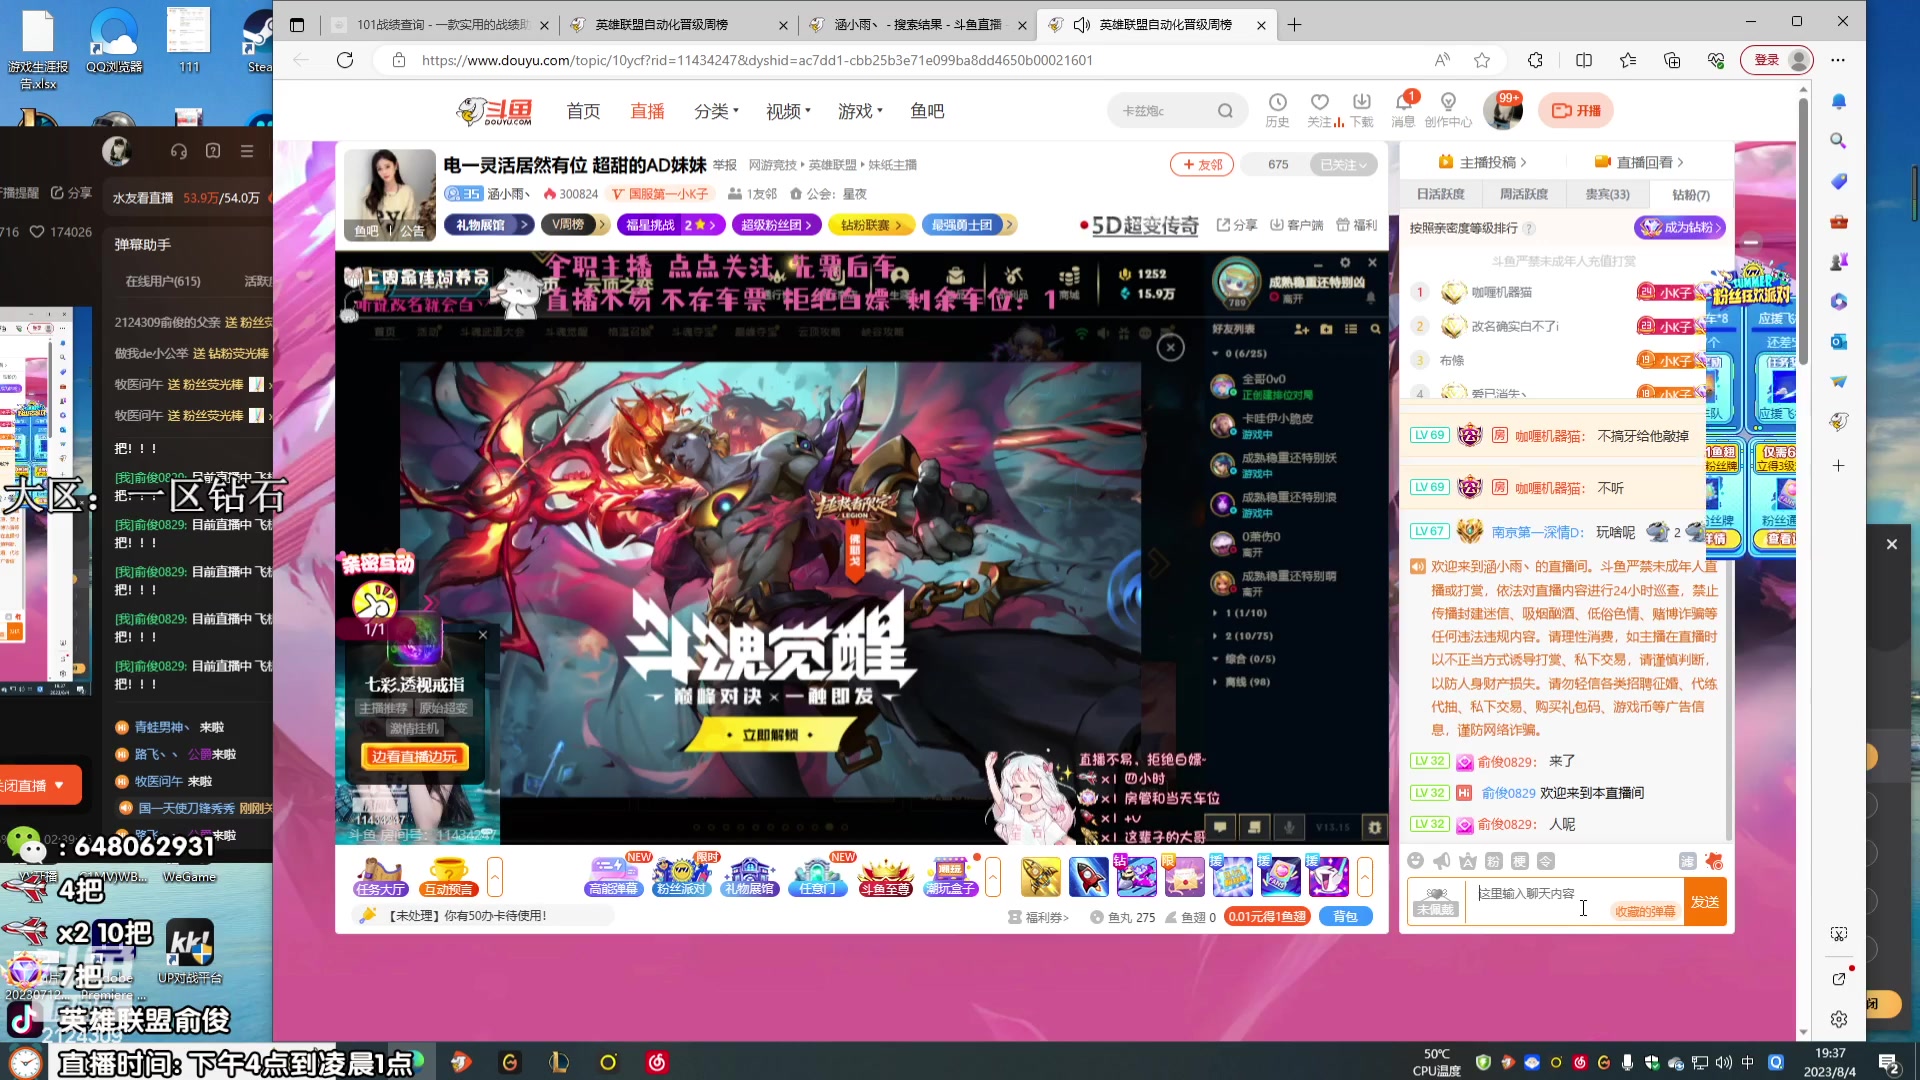Click the streamer avatar thumbnail
The width and height of the screenshot is (1920, 1080).
(390, 195)
